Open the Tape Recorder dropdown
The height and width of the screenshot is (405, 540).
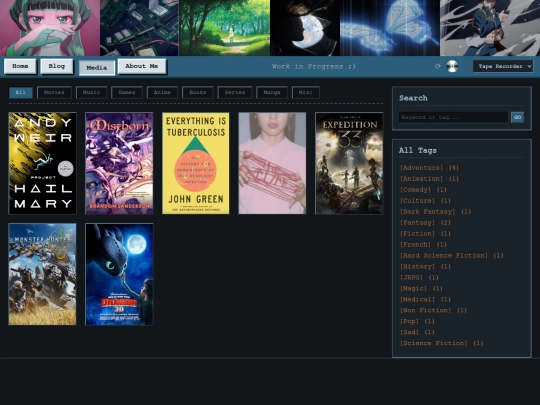503,66
